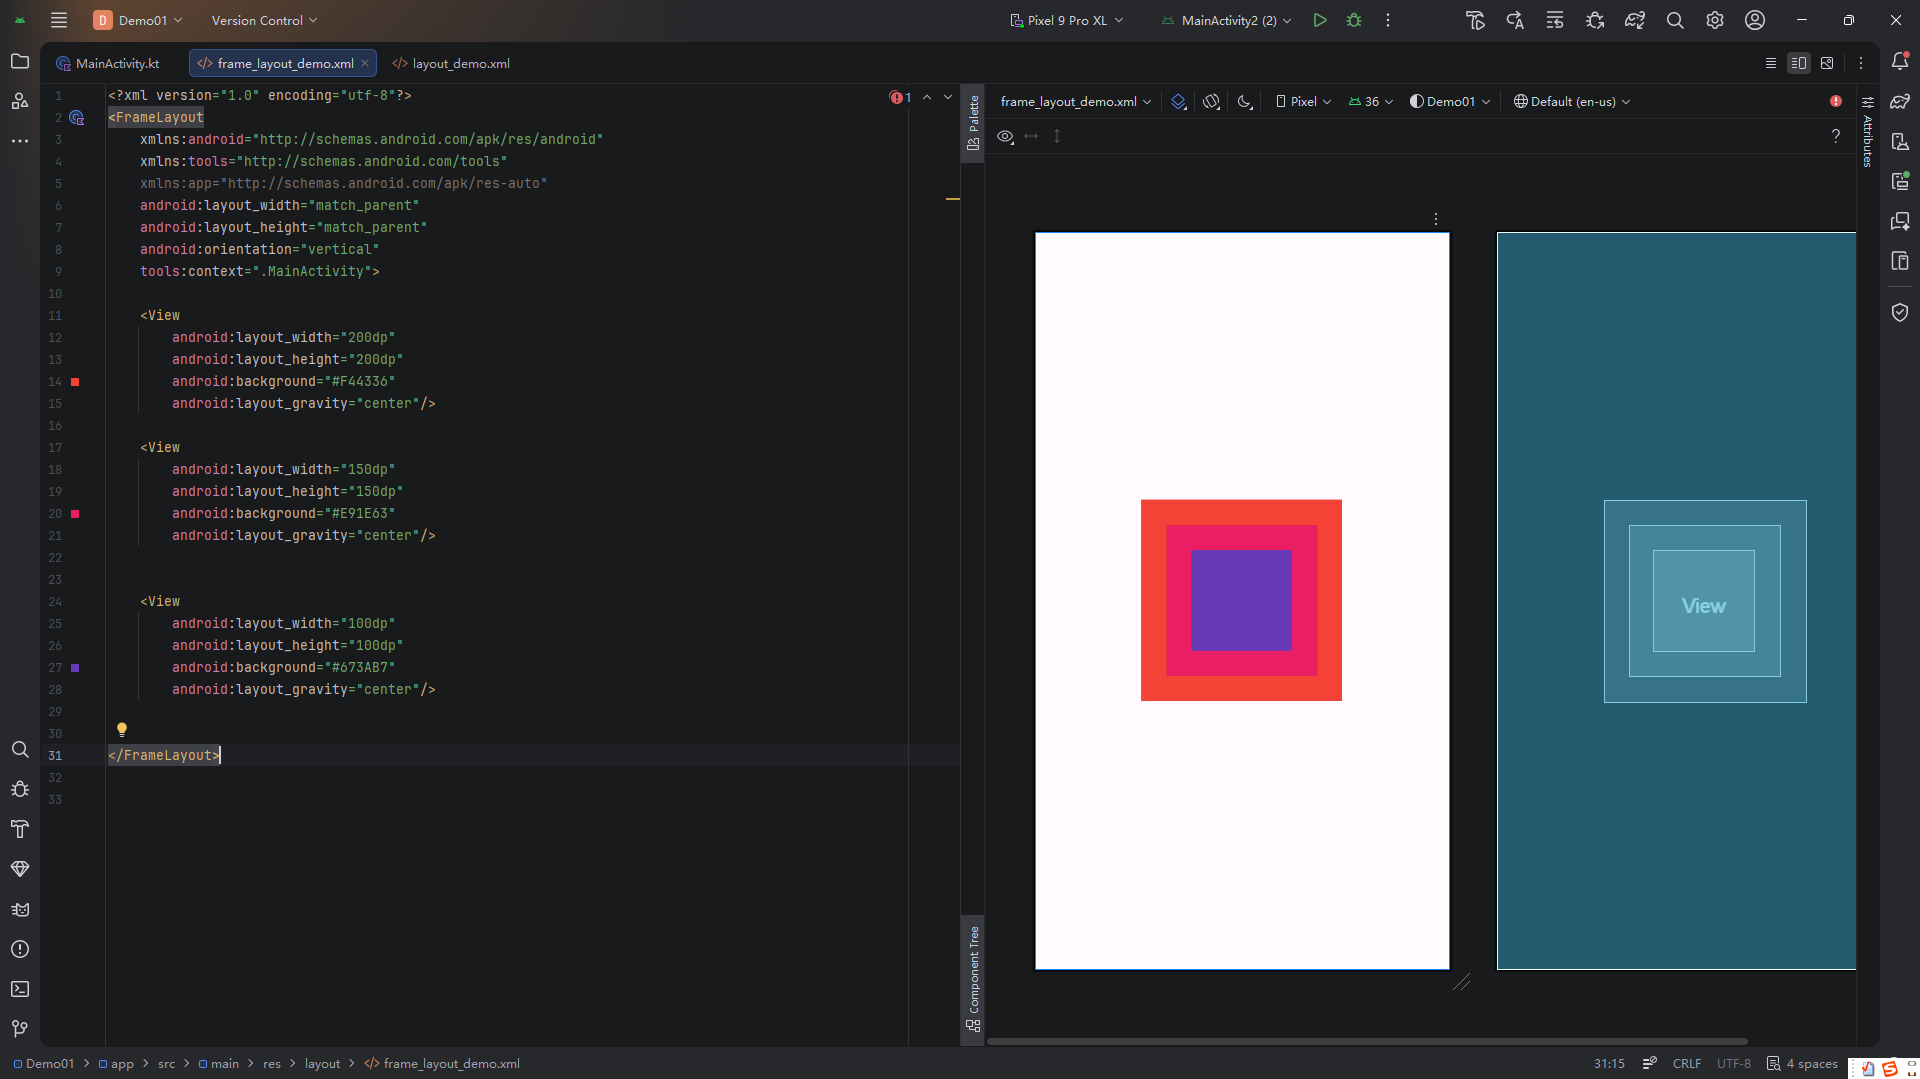Image resolution: width=1920 pixels, height=1079 pixels.
Task: Open Demo01 project dropdown
Action: [x=138, y=20]
